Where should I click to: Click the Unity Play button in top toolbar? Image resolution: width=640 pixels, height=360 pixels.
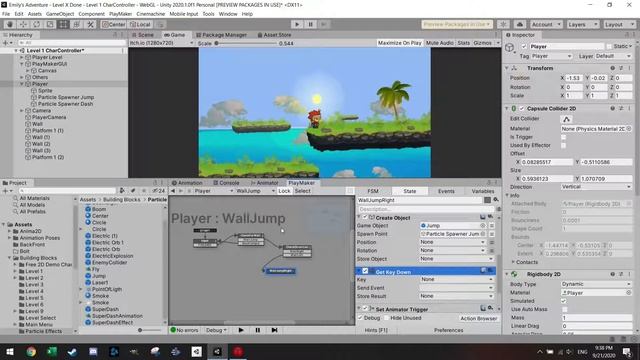297,24
